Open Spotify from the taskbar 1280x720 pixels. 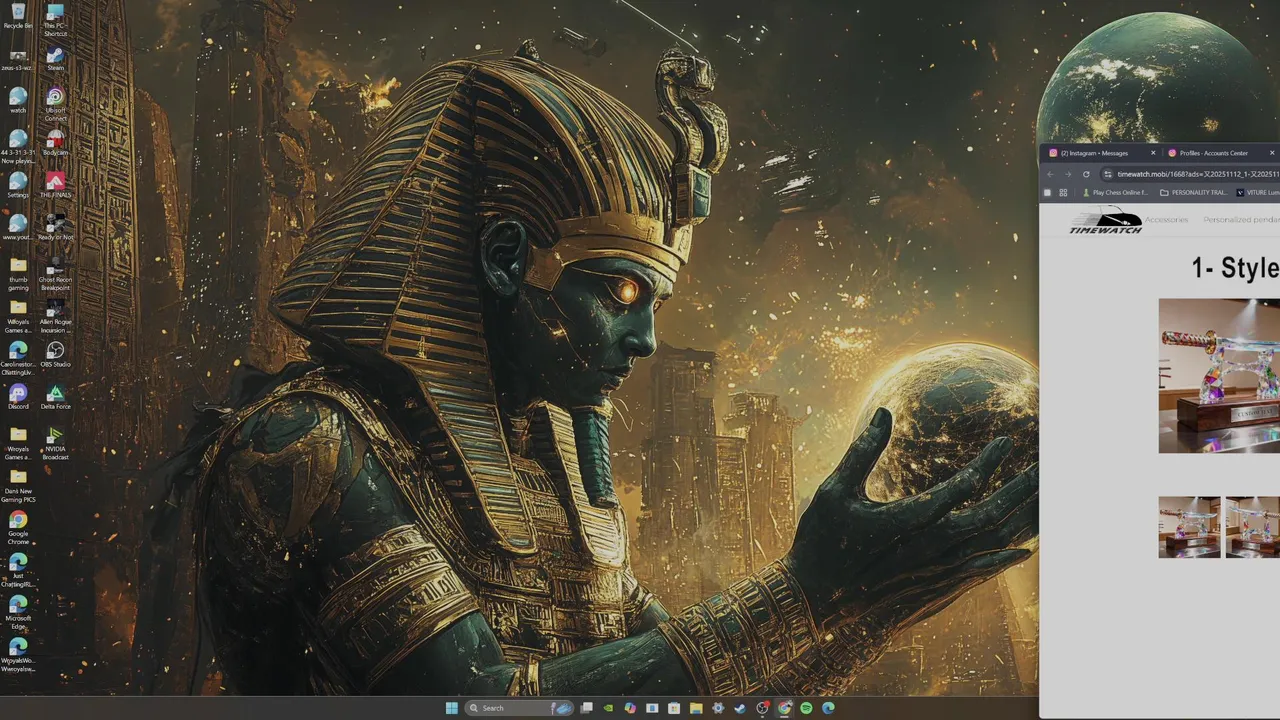click(x=806, y=708)
